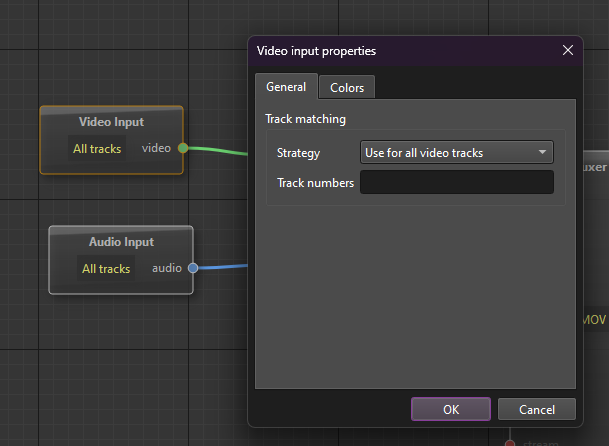Screen dimensions: 609x446
Task: Click the red stream port below the dialog
Action: (x=509, y=443)
